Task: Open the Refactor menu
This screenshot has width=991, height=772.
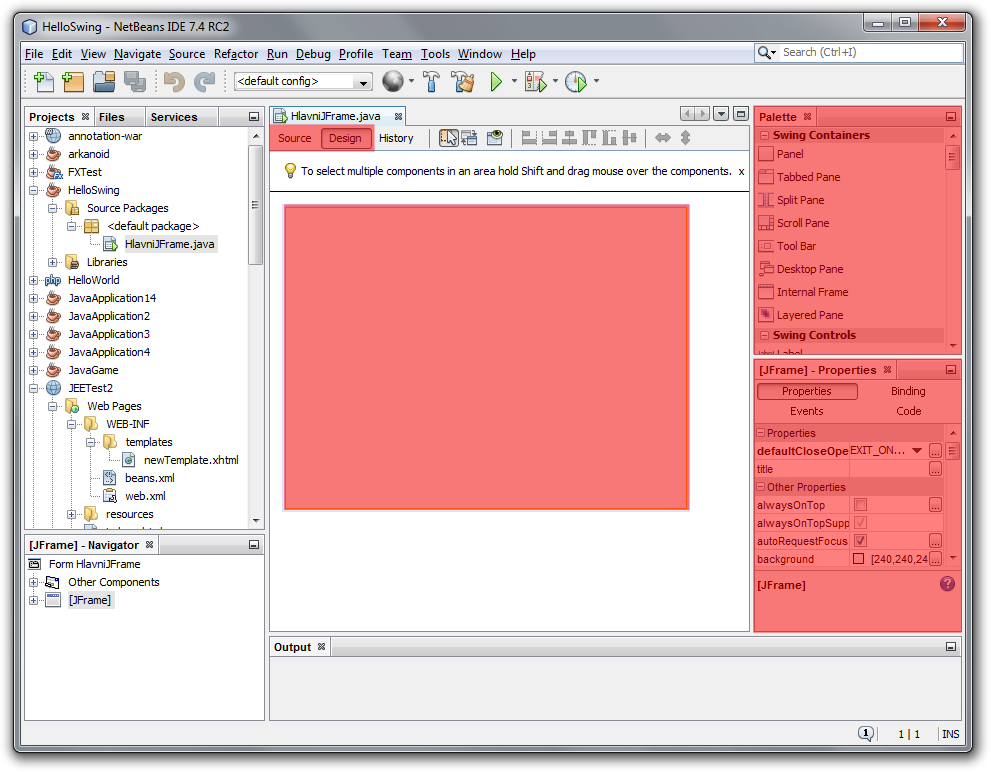Action: pyautogui.click(x=235, y=54)
